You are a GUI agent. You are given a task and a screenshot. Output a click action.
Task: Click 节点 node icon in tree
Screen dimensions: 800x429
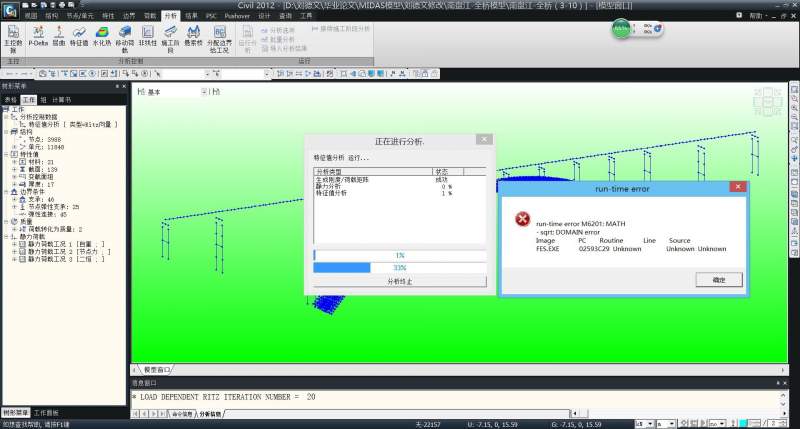coord(22,139)
